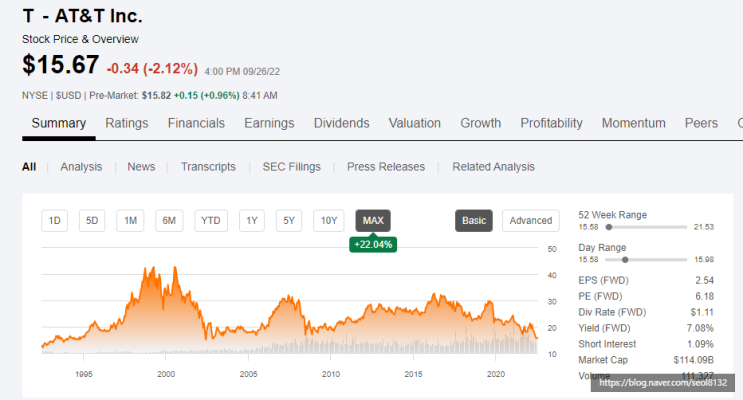Viewport: 743px width, 400px height.
Task: Set chart range to 5D
Action: point(92,221)
